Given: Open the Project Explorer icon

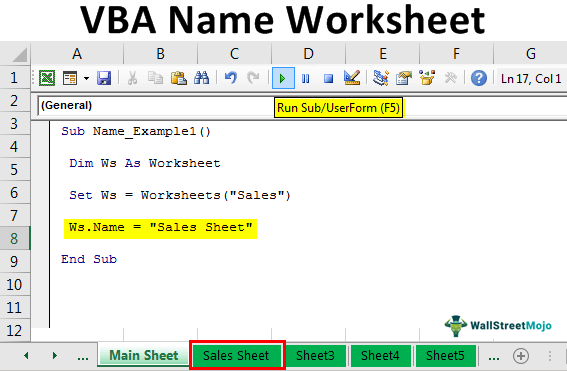Looking at the screenshot, I should click(x=381, y=78).
